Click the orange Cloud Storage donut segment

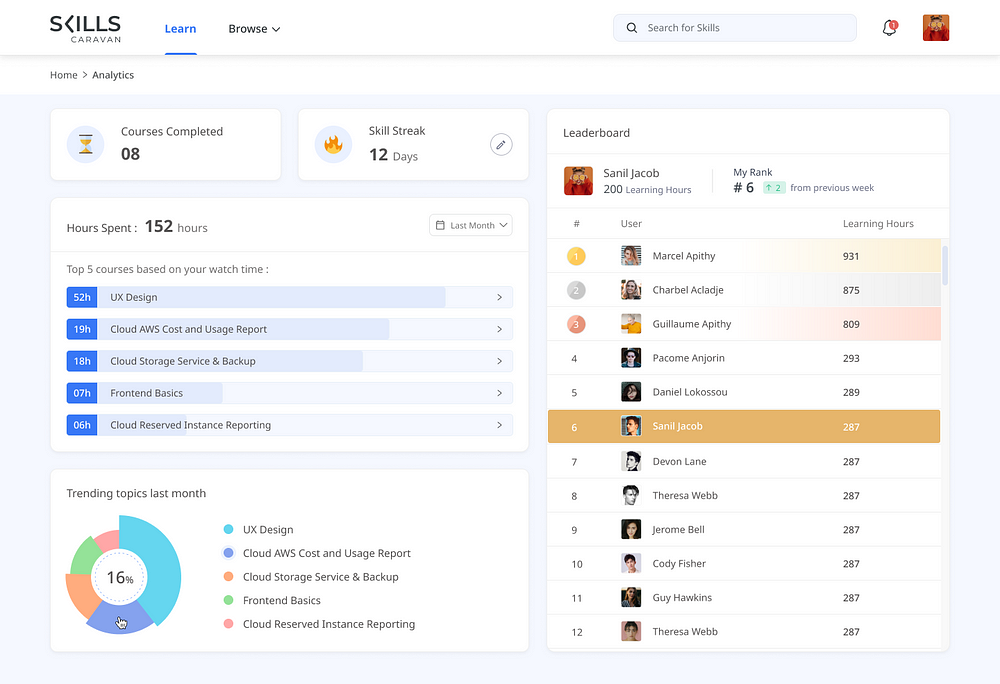point(81,595)
